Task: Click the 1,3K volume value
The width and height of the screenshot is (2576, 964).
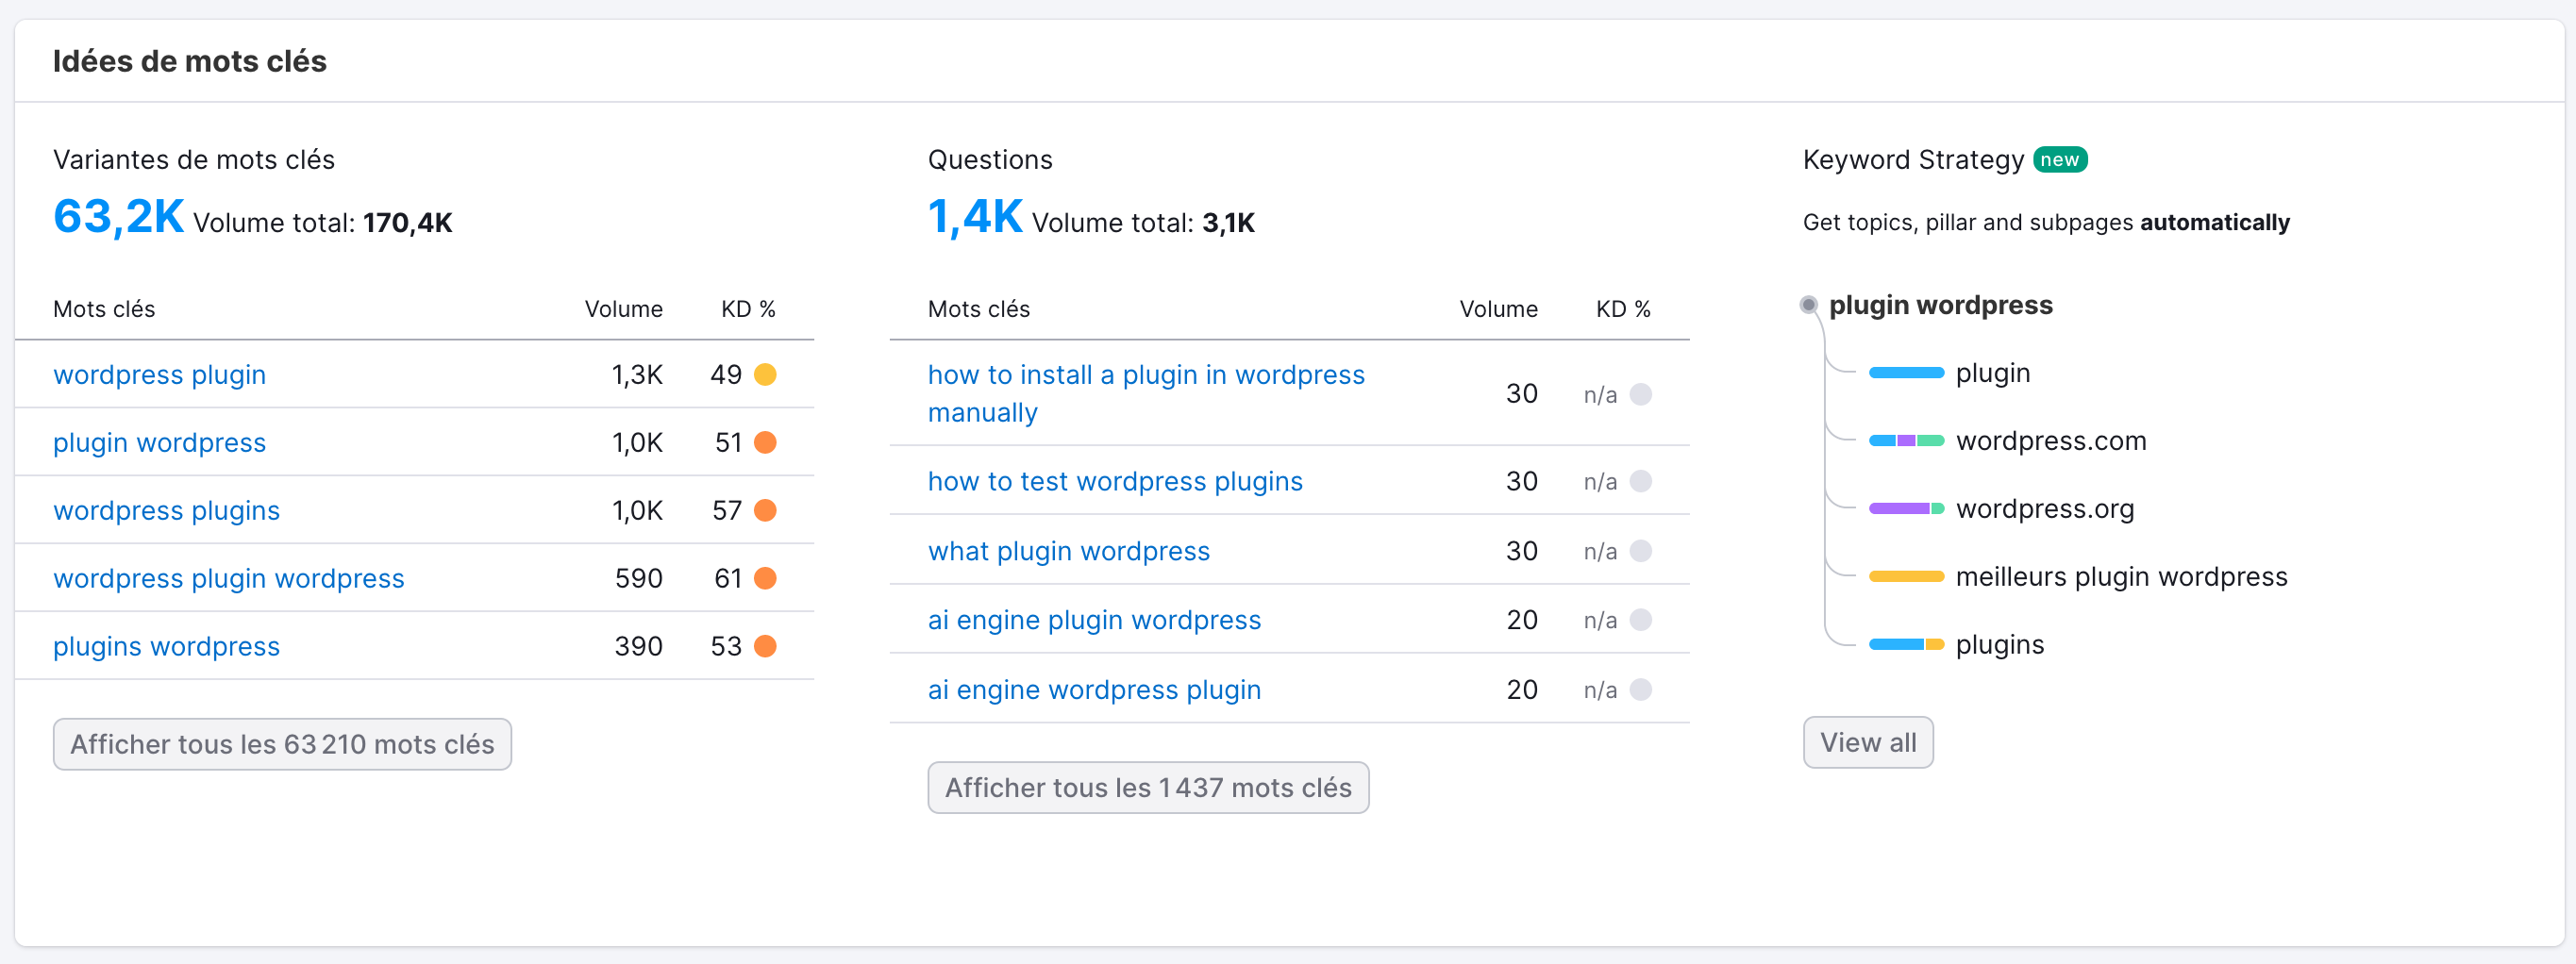Action: point(637,375)
